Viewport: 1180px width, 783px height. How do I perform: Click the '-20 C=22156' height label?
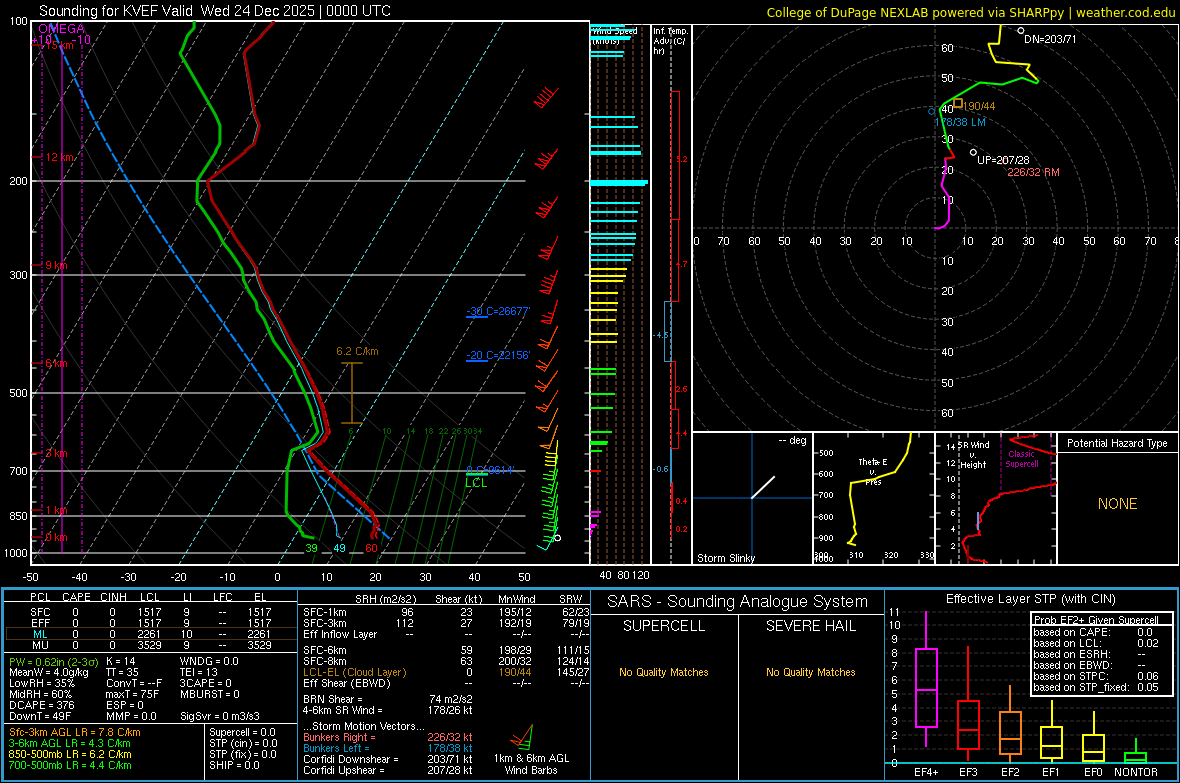click(497, 355)
